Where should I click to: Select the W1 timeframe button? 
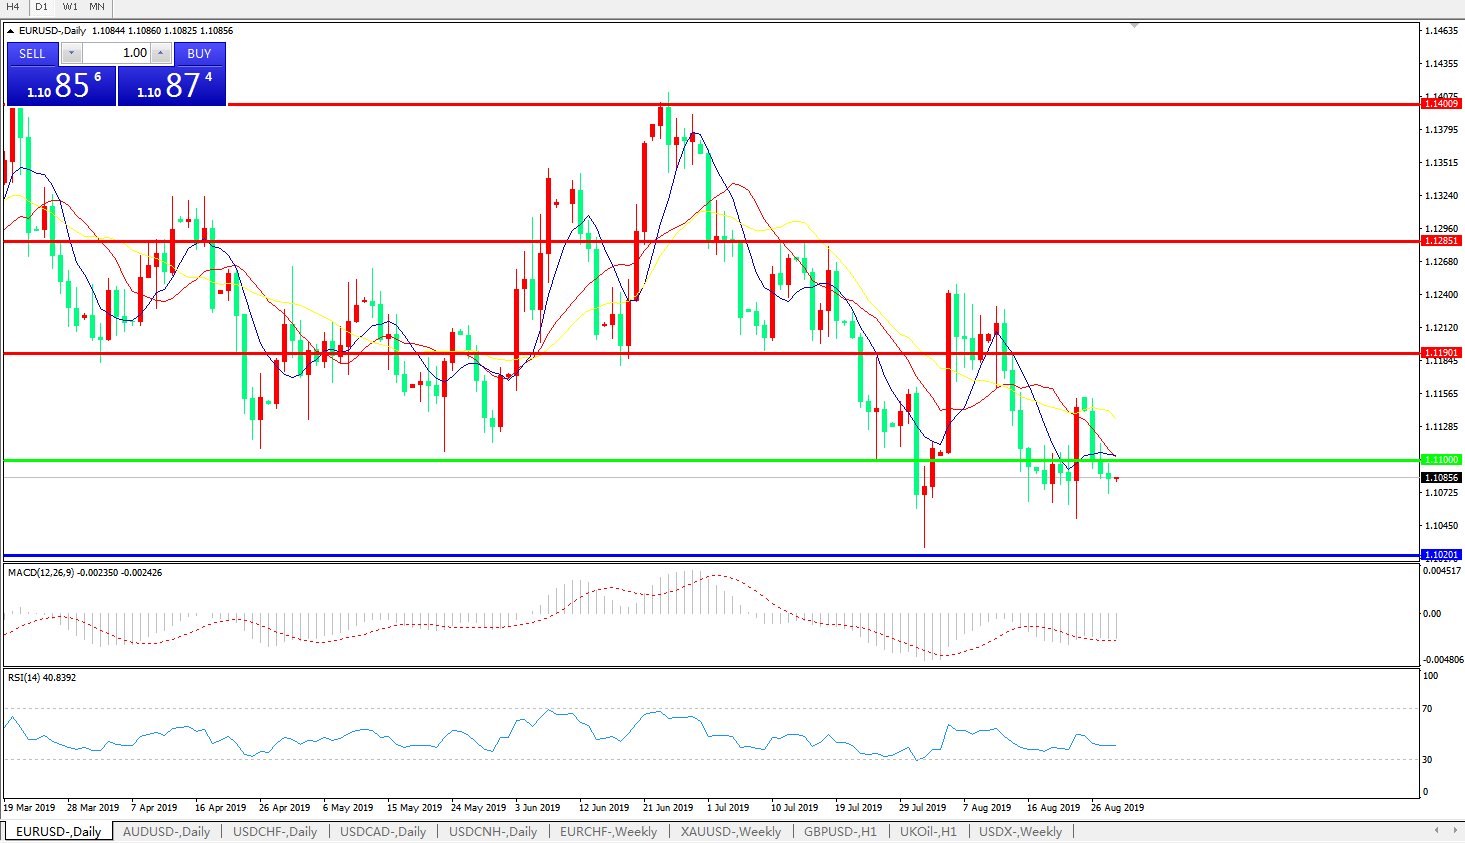tap(70, 7)
